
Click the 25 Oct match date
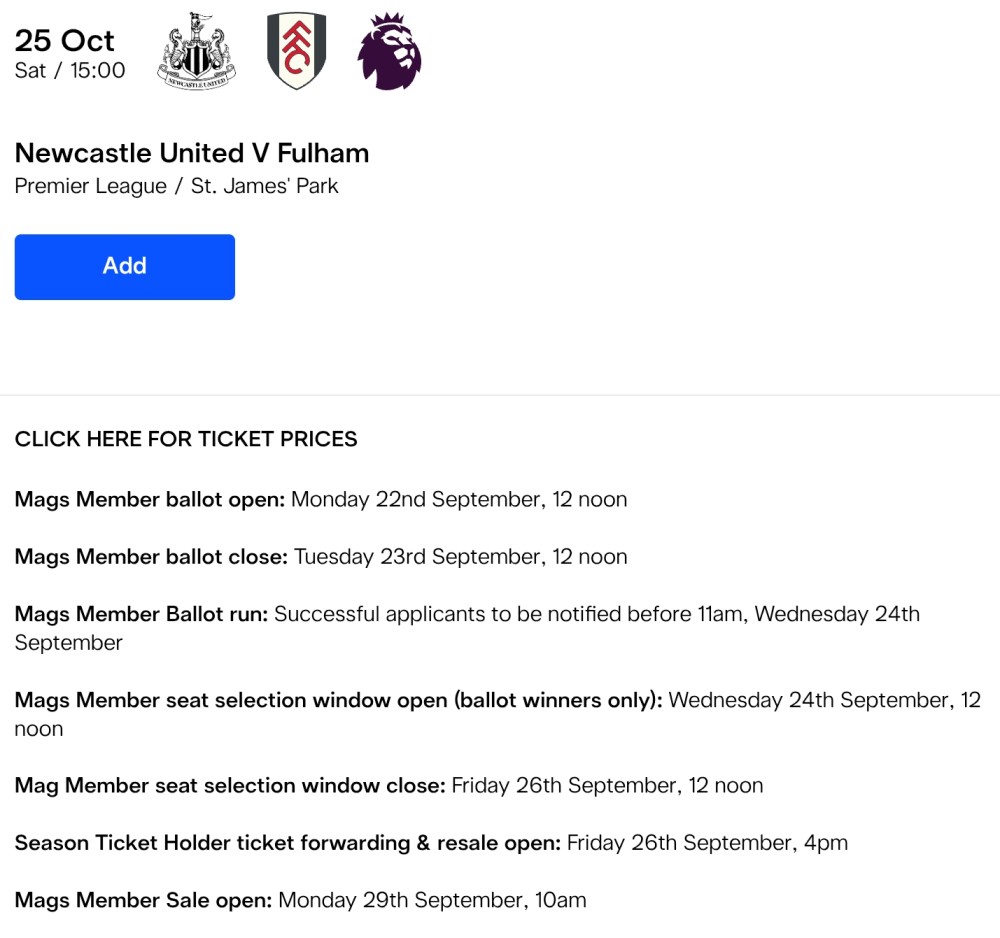pyautogui.click(x=65, y=40)
